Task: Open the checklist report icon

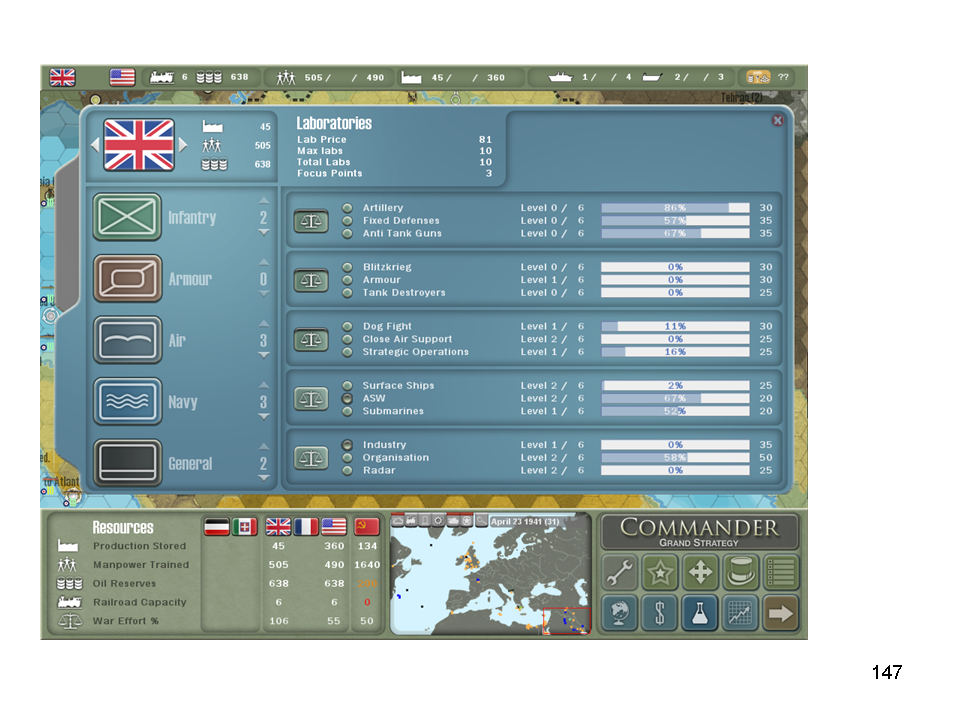Action: [781, 573]
